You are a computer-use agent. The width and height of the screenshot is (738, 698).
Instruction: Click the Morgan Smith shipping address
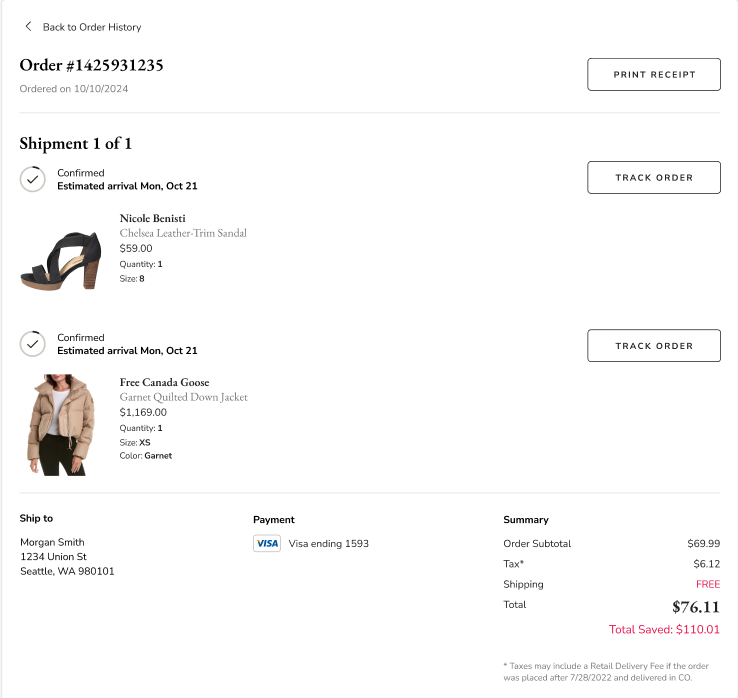coord(67,557)
